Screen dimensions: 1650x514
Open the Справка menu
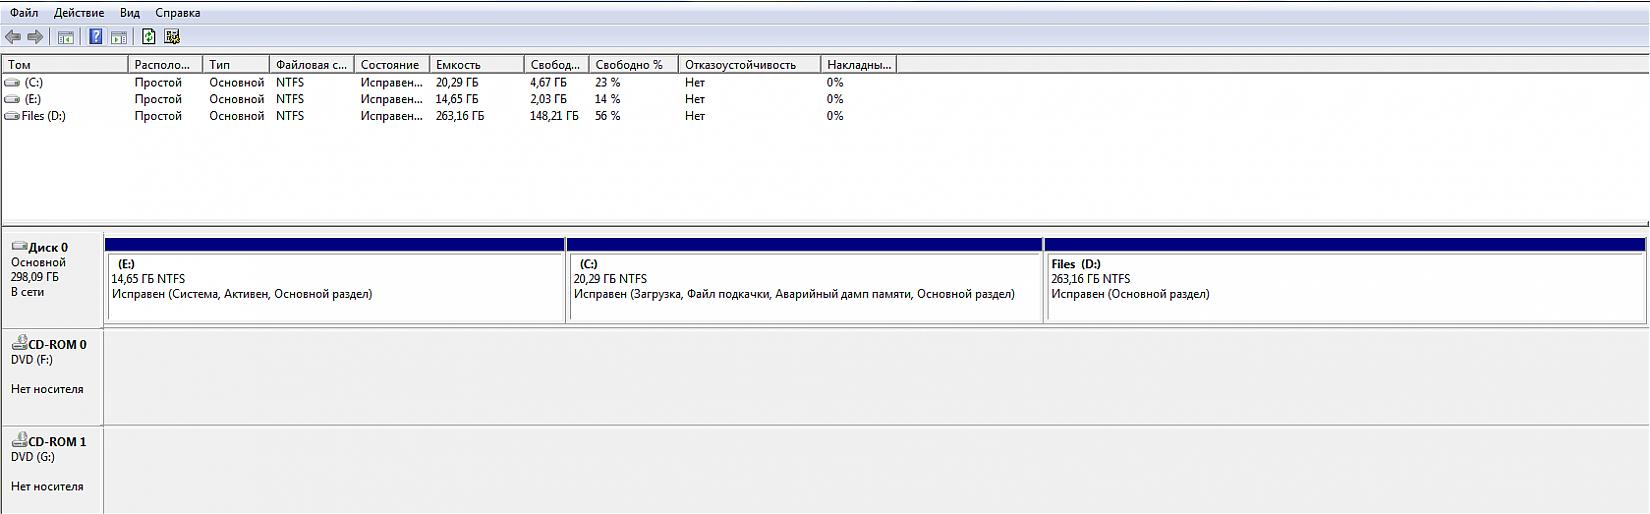pyautogui.click(x=178, y=13)
